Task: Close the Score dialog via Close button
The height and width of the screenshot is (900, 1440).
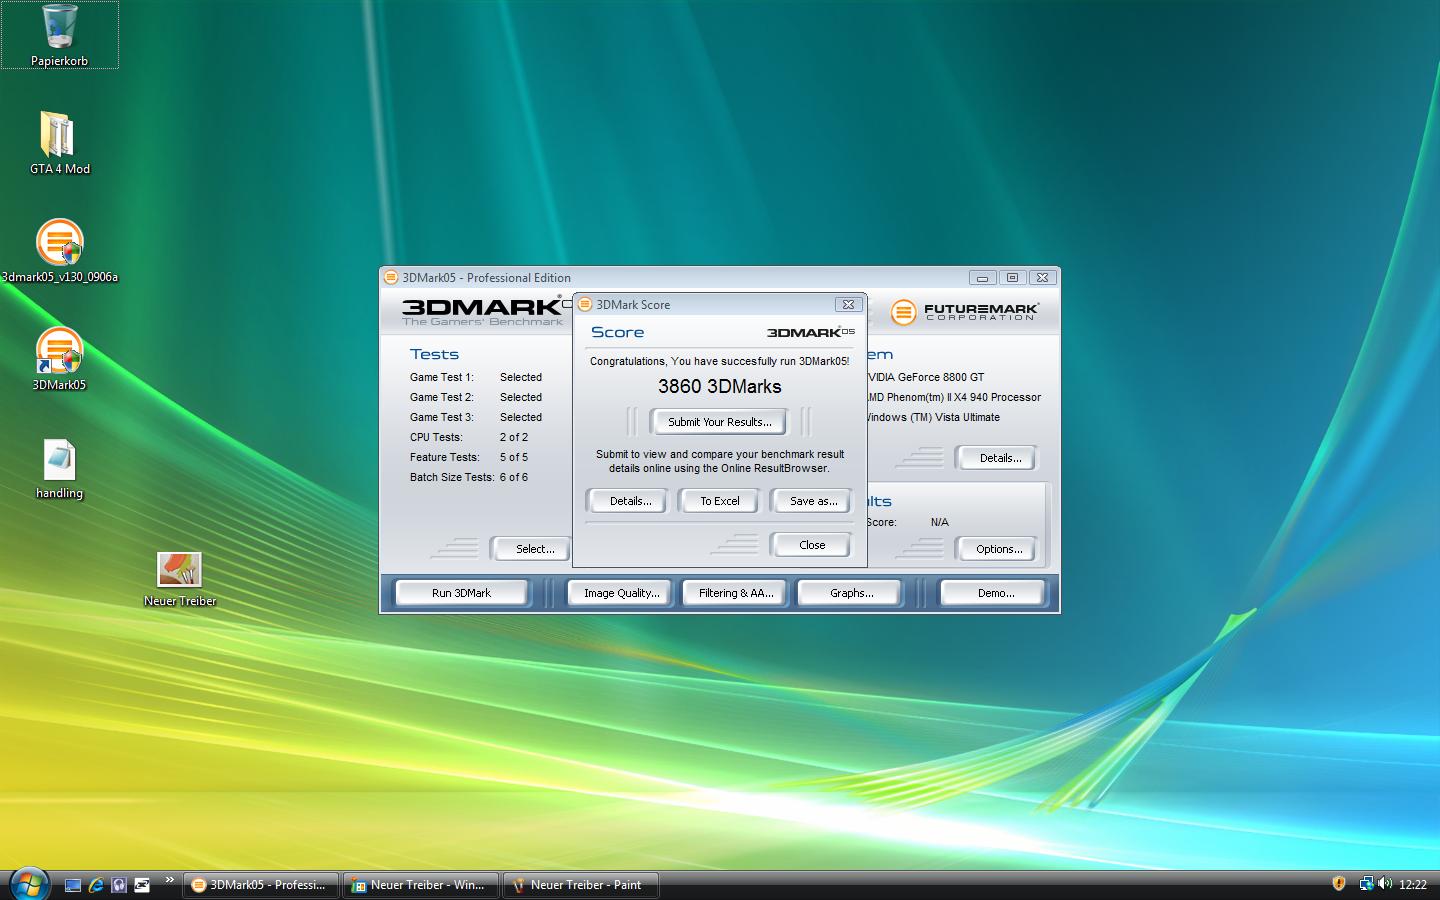Action: (812, 545)
